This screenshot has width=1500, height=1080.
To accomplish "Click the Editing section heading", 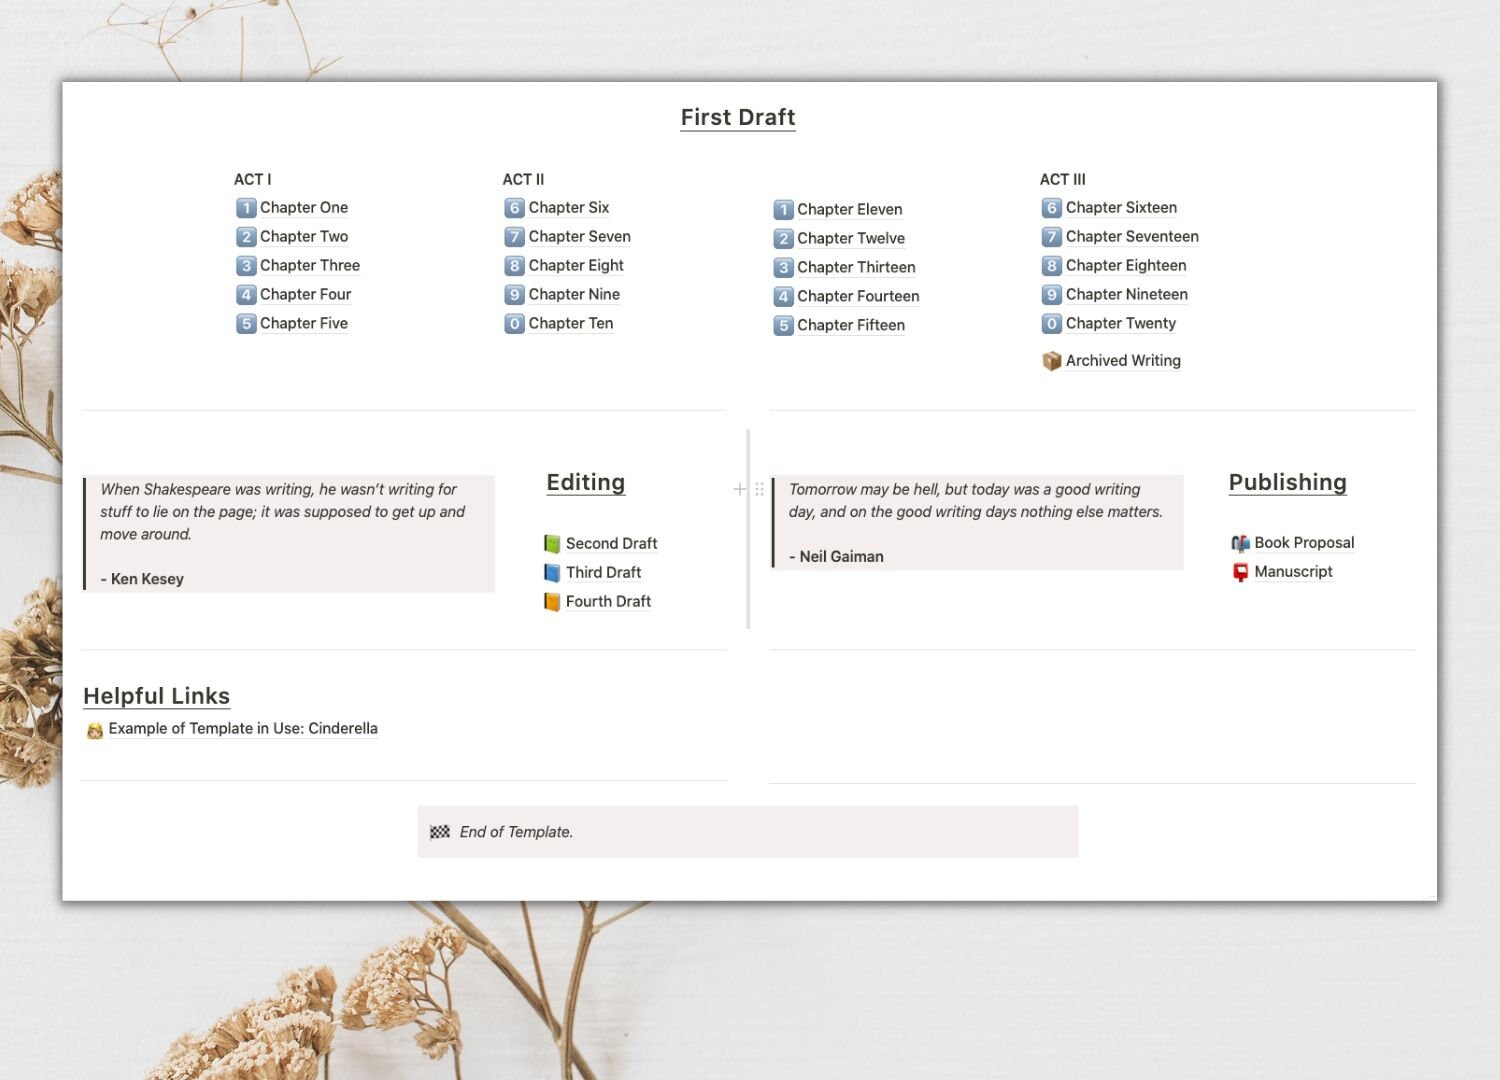I will point(586,482).
